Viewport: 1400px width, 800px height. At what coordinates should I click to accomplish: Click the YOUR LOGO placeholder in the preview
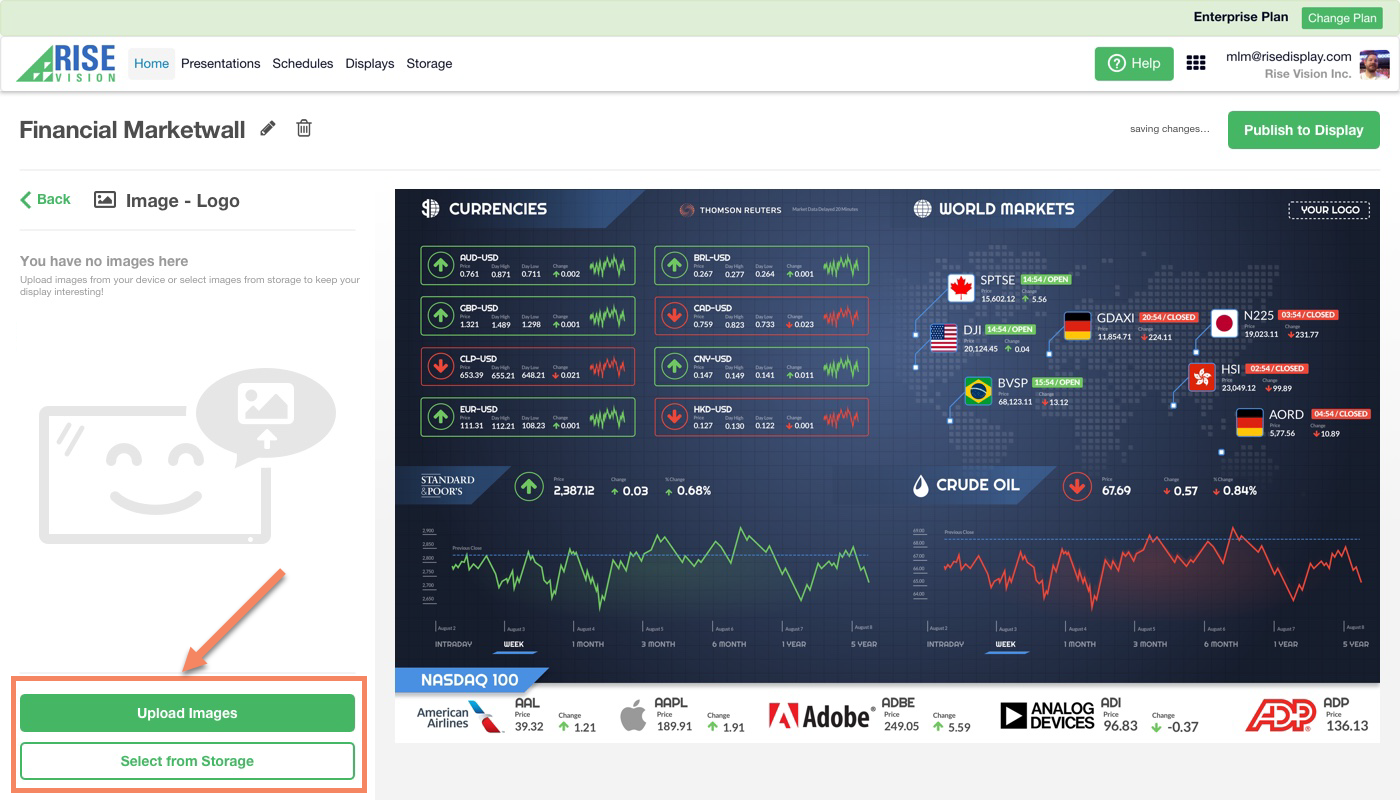1329,209
